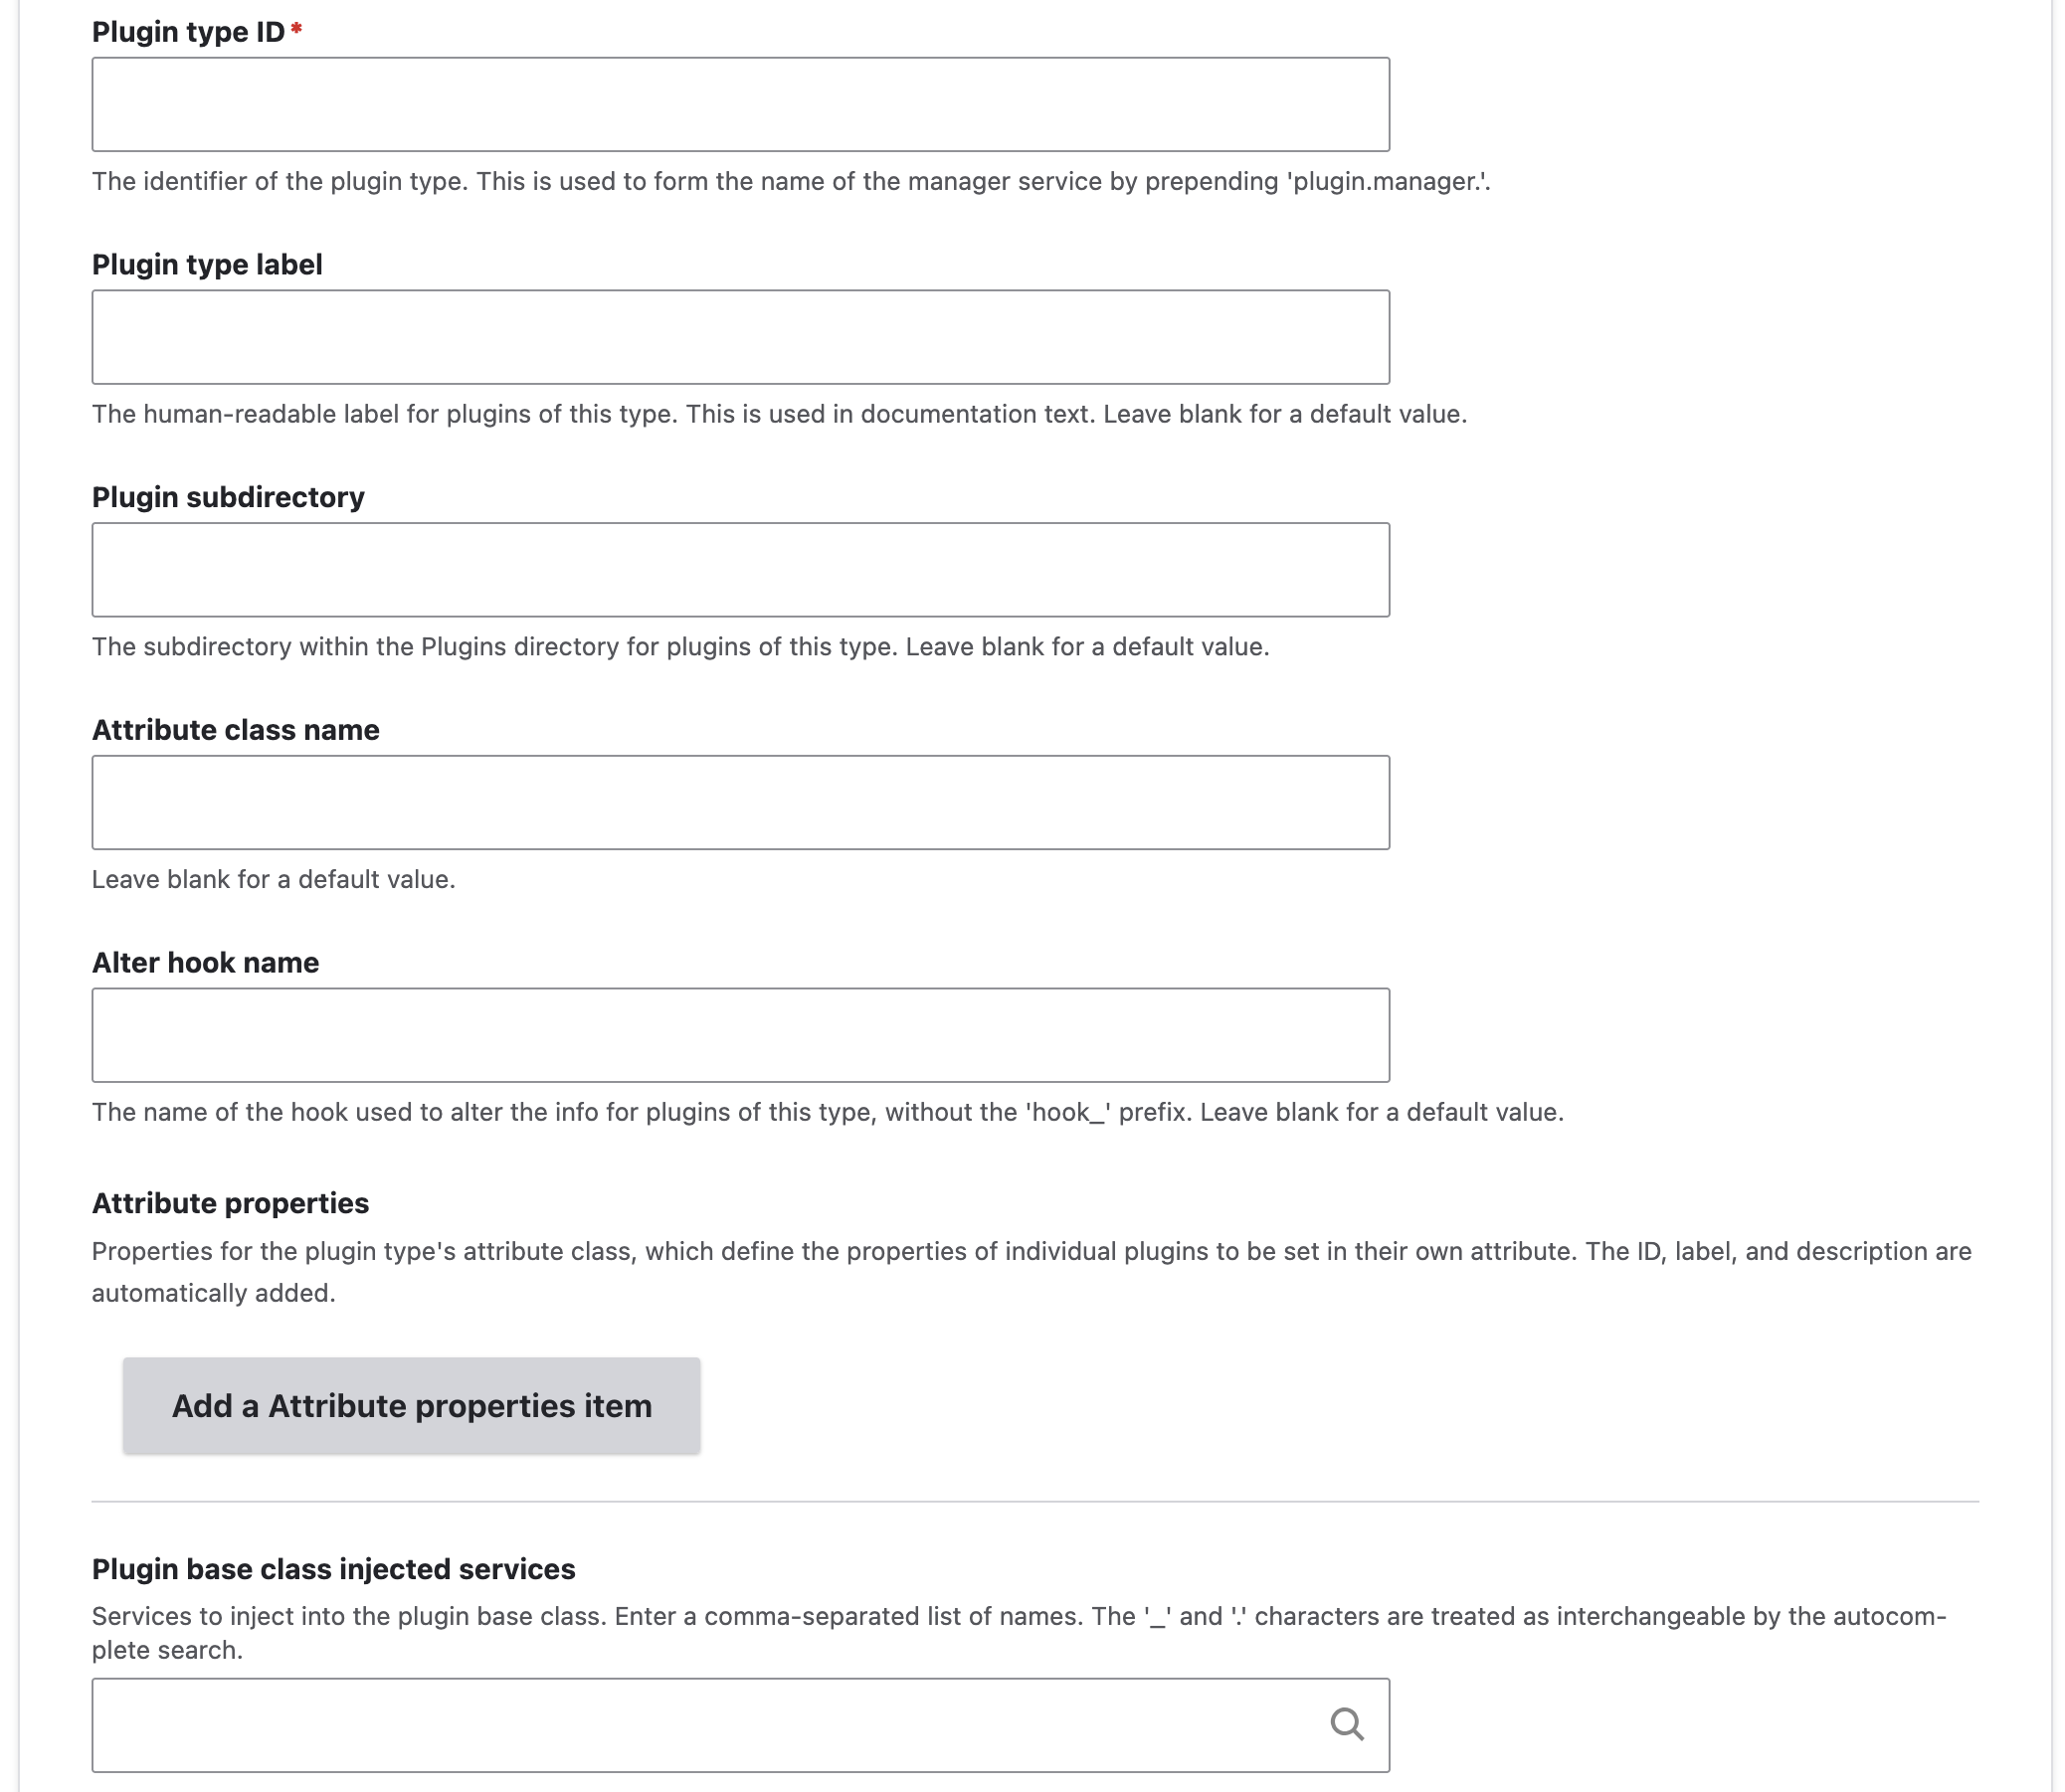This screenshot has width=2065, height=1792.
Task: Click the "Plugin type ID" field label
Action: [x=188, y=32]
